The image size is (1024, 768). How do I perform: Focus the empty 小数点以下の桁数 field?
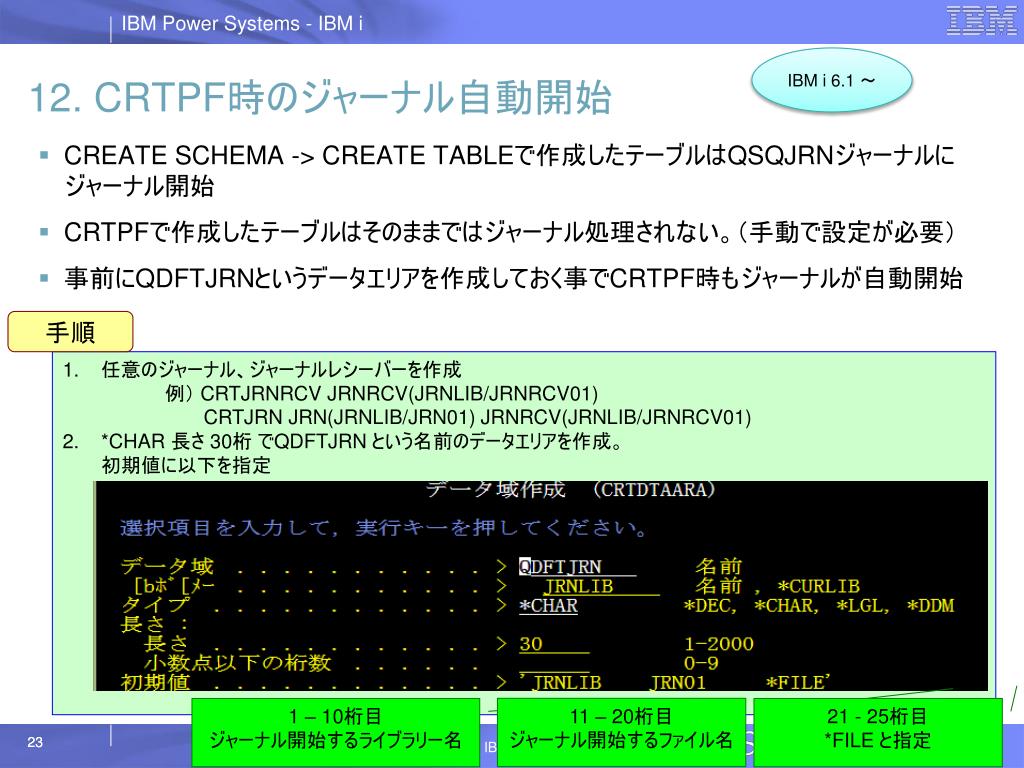click(x=554, y=664)
